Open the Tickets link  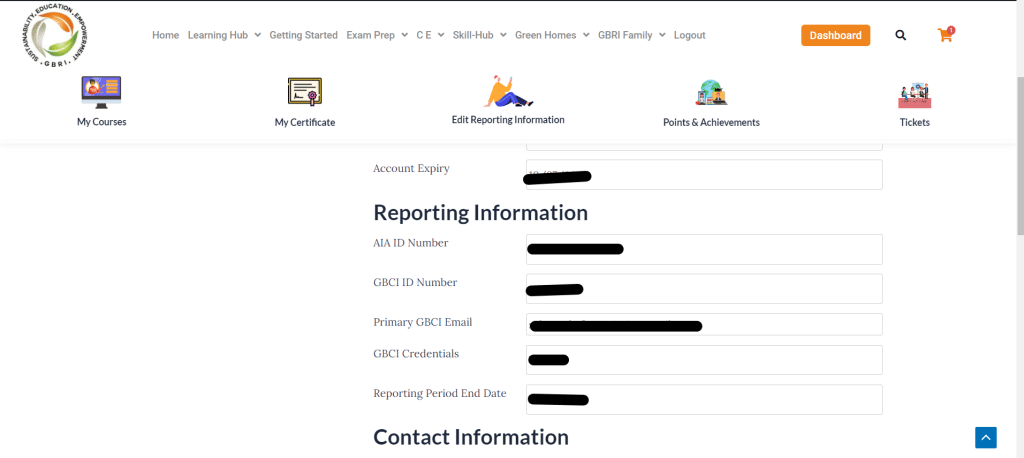pyautogui.click(x=914, y=122)
